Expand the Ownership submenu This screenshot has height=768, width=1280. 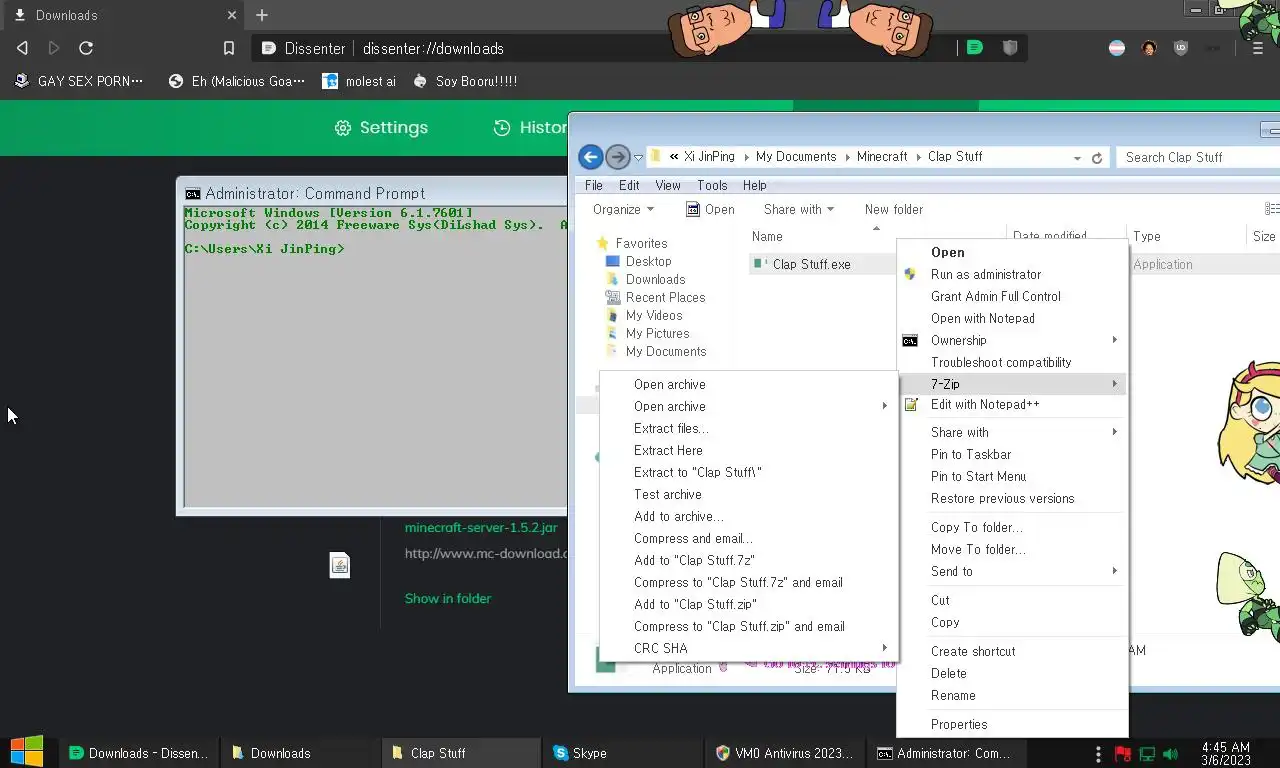tap(1012, 340)
